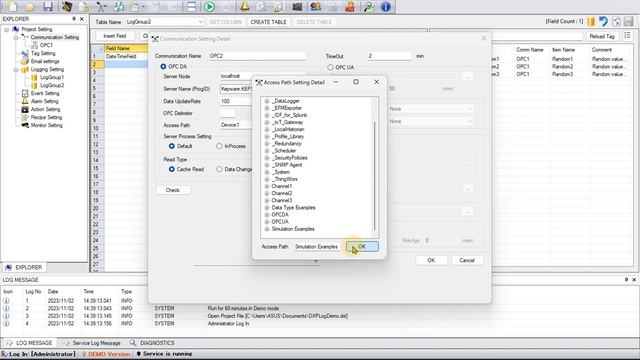Select the OPC UA radio button
Image resolution: width=640 pixels, height=360 pixels.
[330, 67]
